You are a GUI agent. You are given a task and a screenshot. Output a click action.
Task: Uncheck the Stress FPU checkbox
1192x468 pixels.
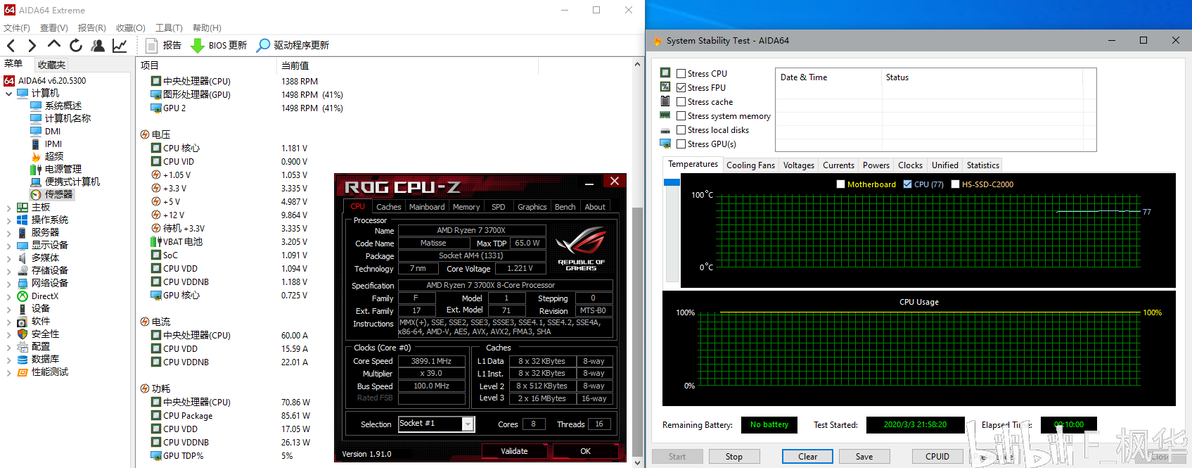click(680, 87)
